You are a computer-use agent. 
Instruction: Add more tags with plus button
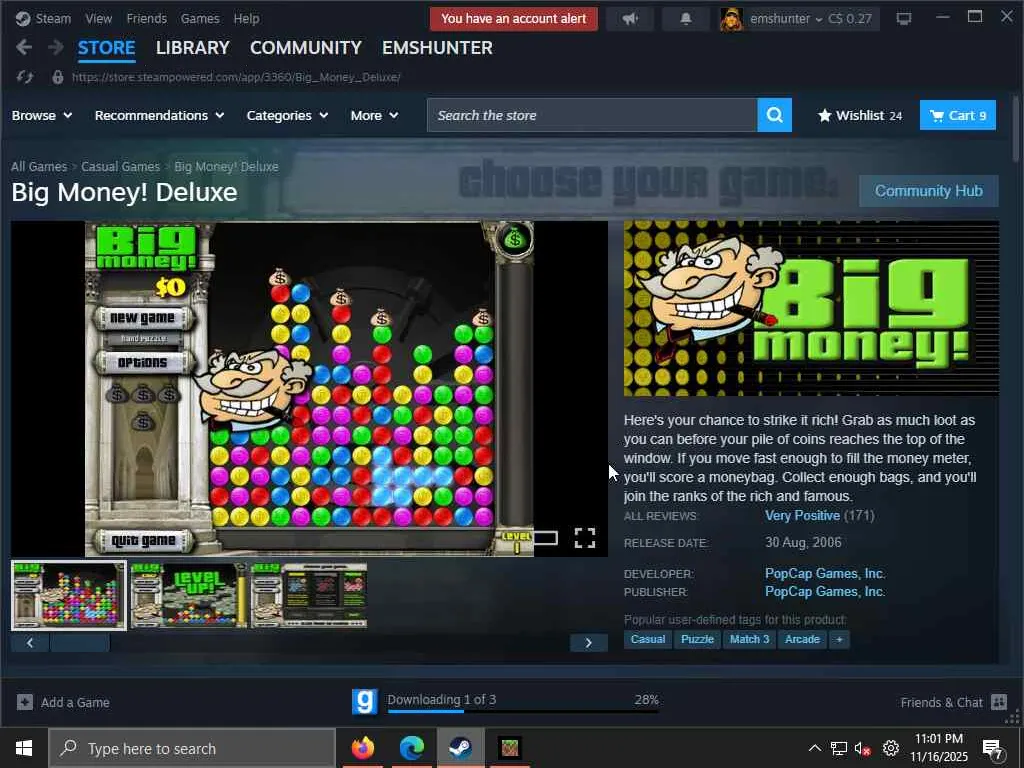pos(839,639)
